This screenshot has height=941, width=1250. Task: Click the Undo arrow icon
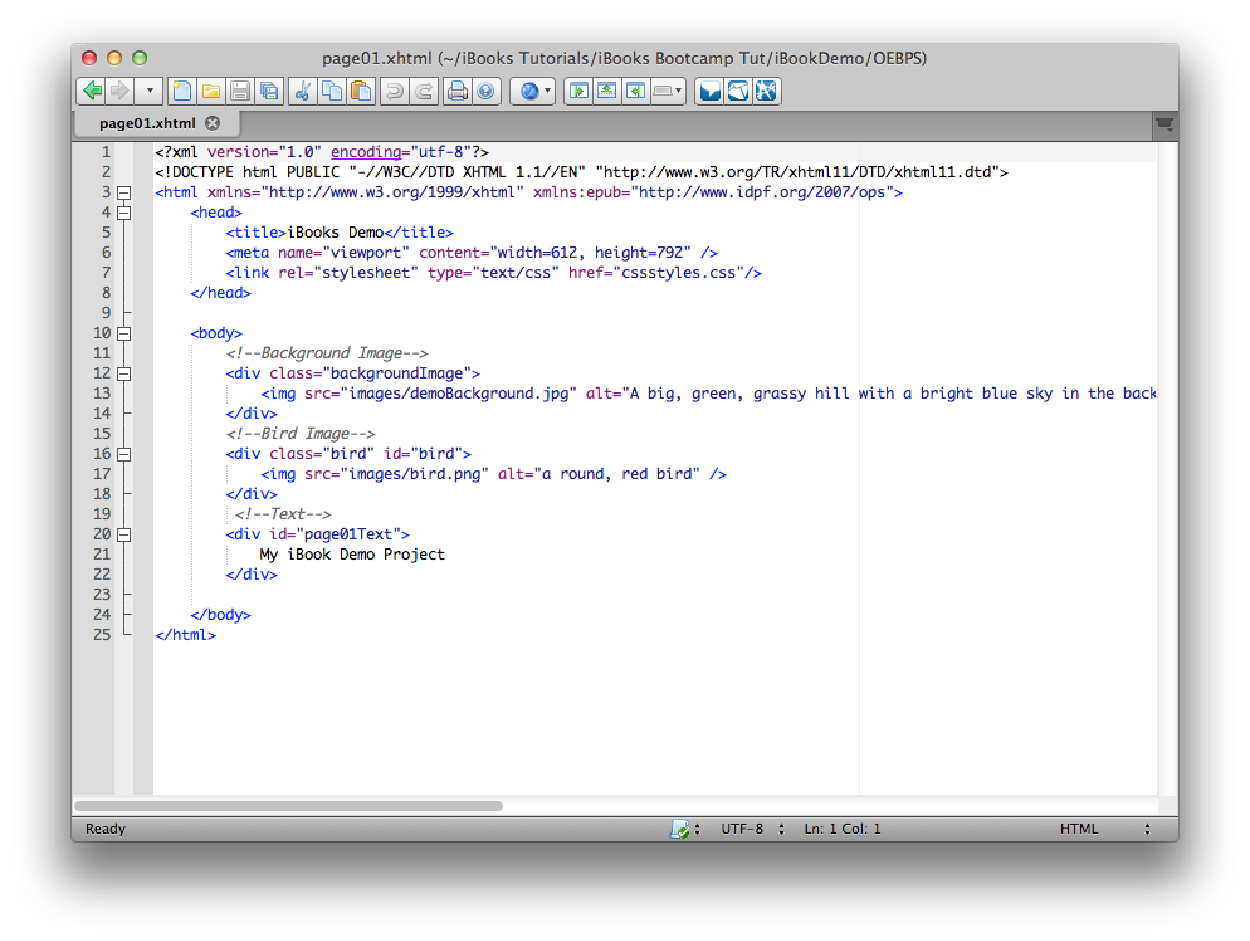point(394,91)
